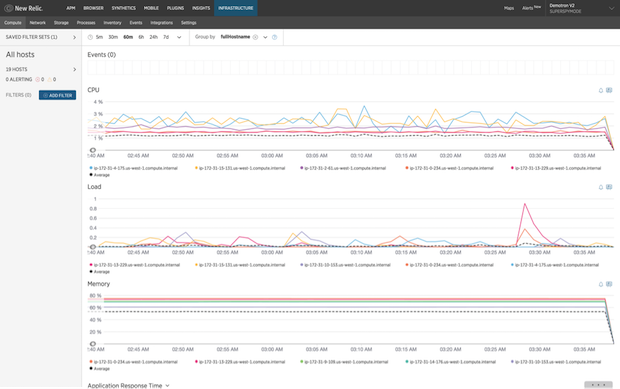The height and width of the screenshot is (389, 620).
Task: Set time range to 60m
Action: coord(128,37)
